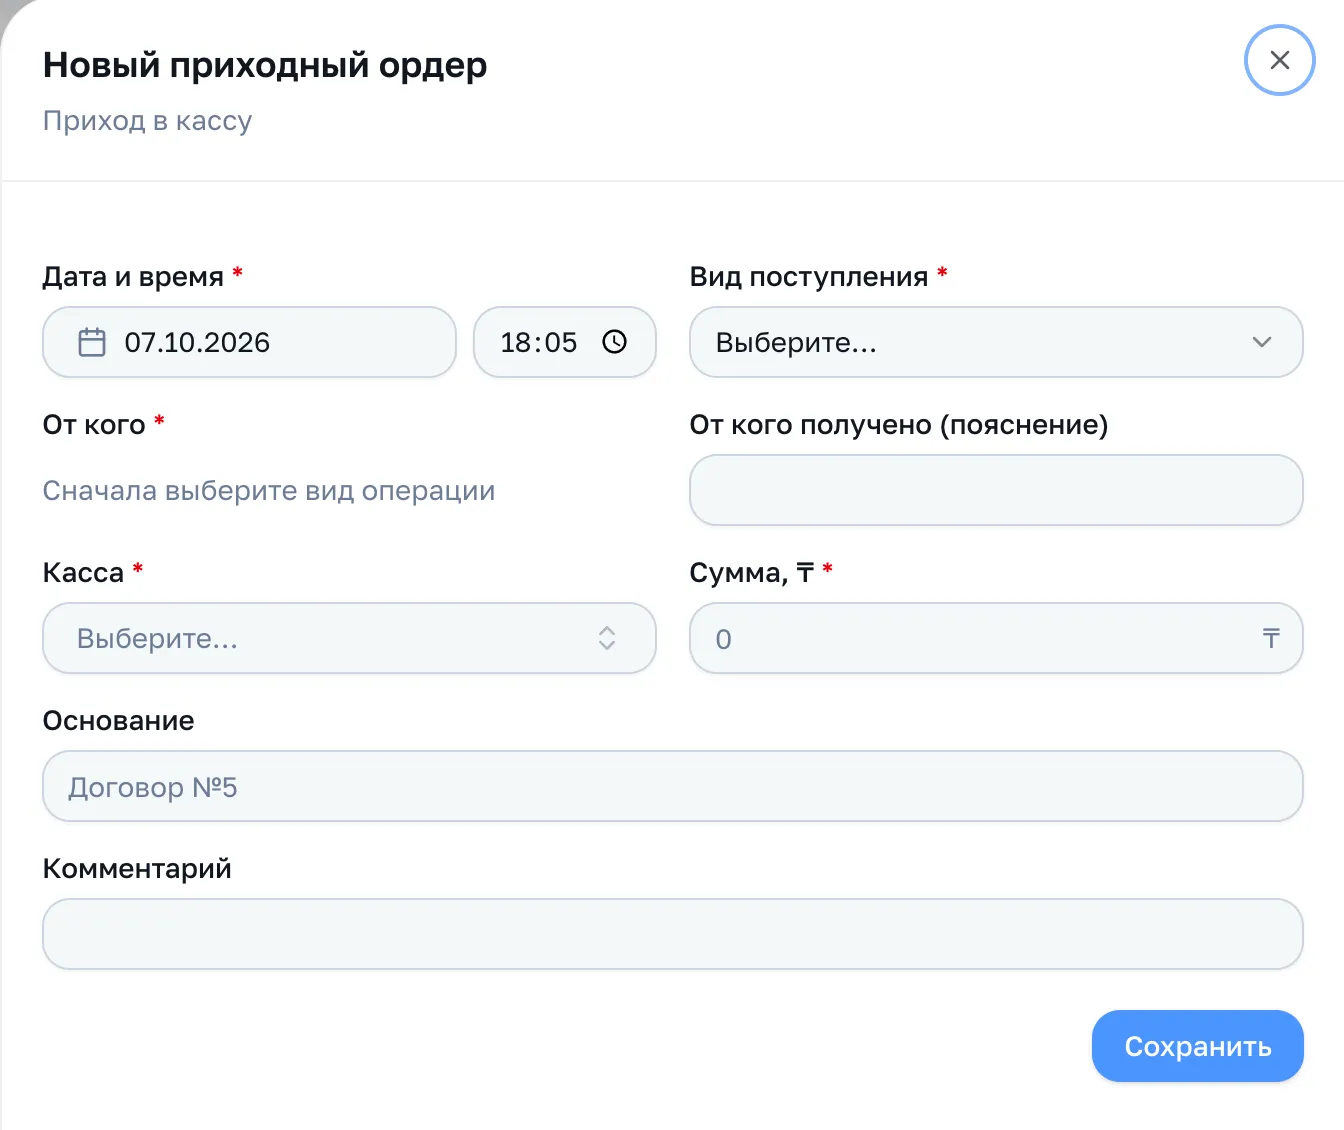Click the clock icon in time field
1344x1130 pixels.
pos(614,342)
